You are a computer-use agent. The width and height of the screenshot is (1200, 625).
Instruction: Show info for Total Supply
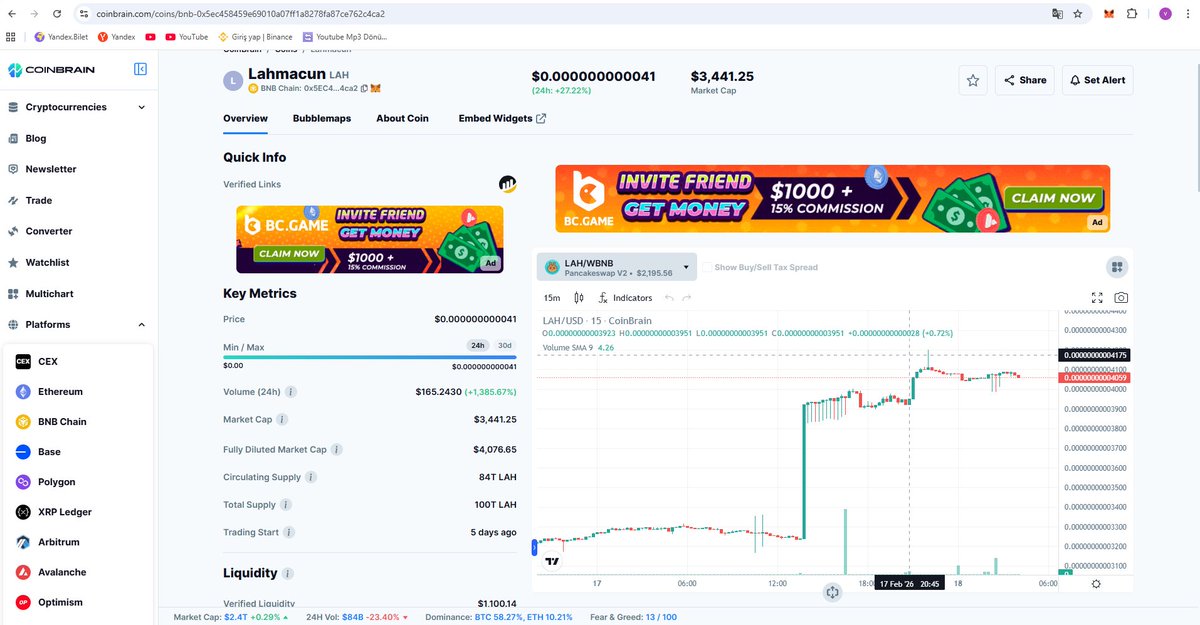pos(286,505)
